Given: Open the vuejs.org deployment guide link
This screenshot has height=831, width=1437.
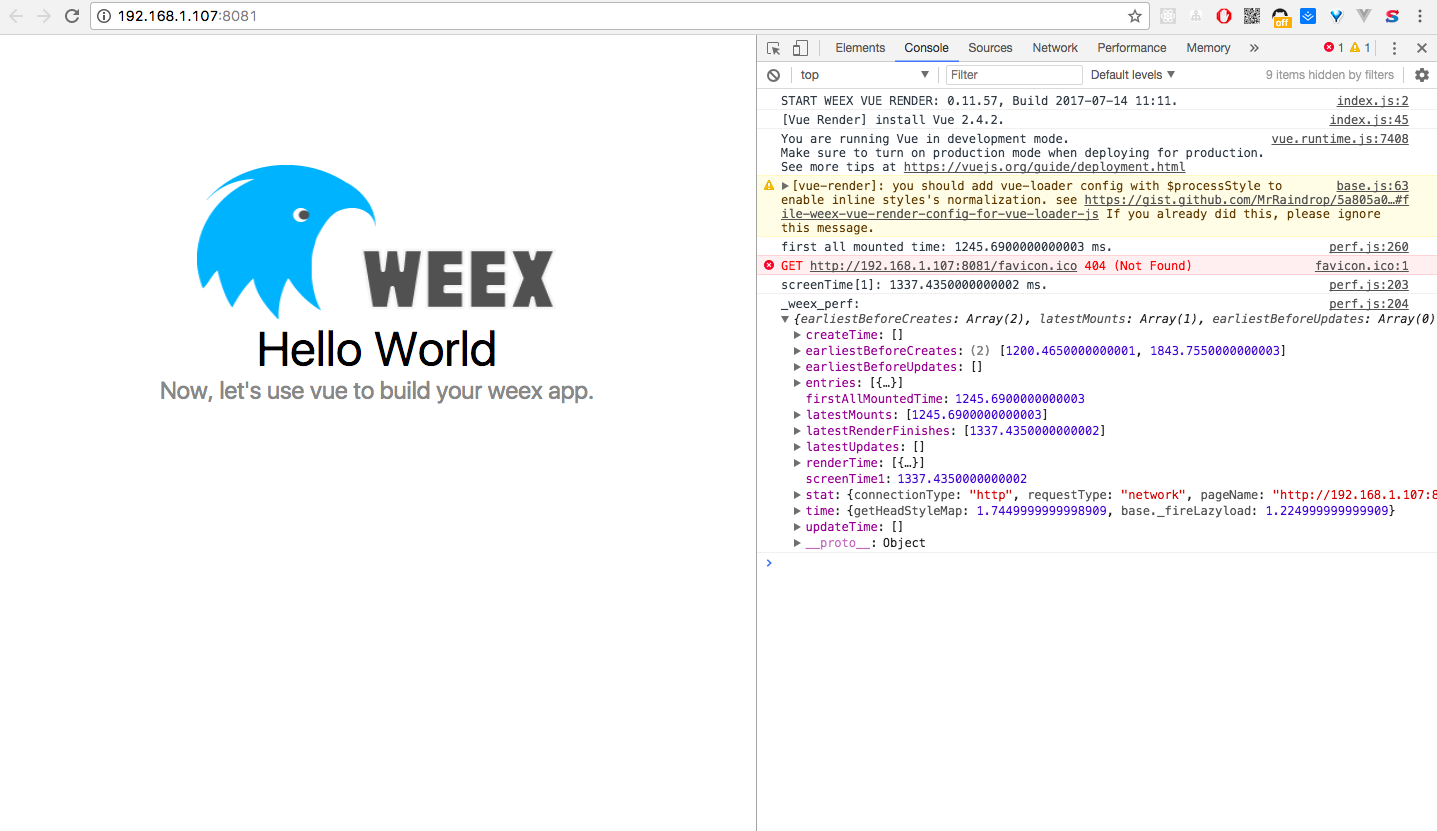Looking at the screenshot, I should coord(1044,167).
